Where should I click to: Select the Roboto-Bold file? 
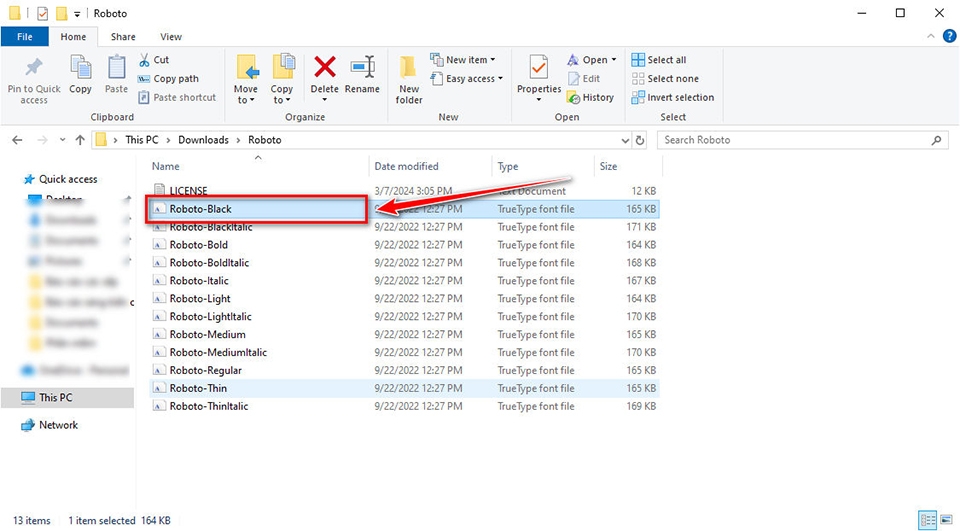point(404,244)
